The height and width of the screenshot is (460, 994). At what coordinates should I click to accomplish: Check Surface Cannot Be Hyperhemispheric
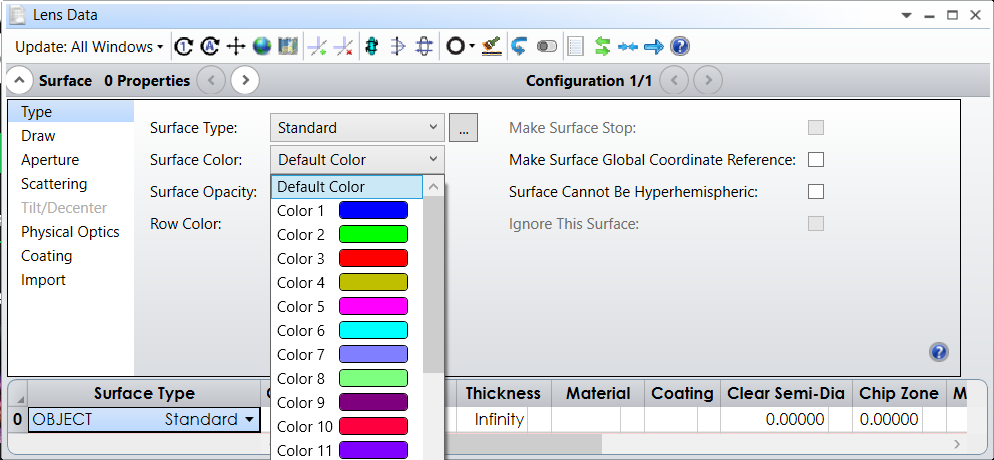[x=816, y=192]
